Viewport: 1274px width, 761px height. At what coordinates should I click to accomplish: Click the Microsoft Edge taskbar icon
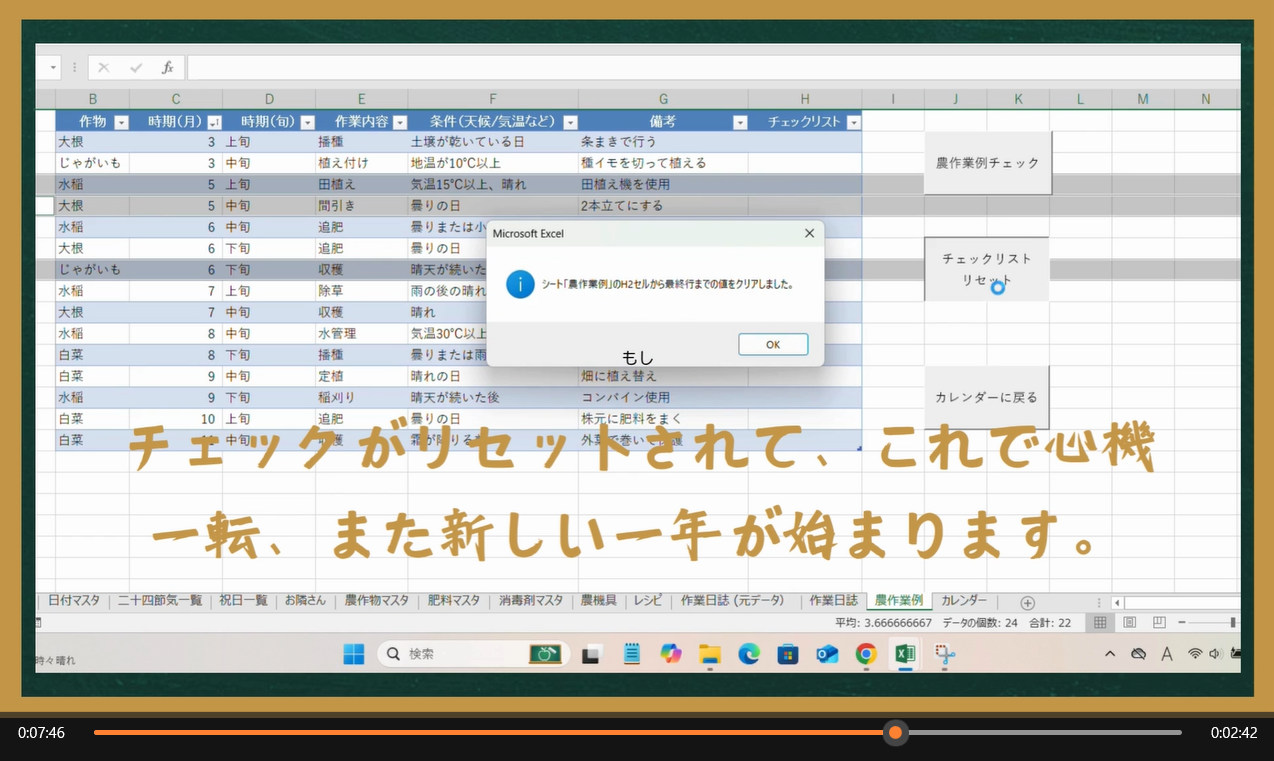click(x=749, y=654)
